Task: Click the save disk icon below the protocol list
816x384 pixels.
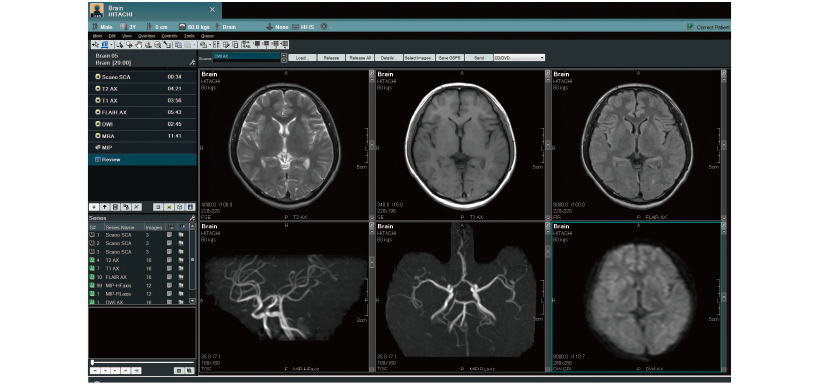Action: [x=116, y=207]
